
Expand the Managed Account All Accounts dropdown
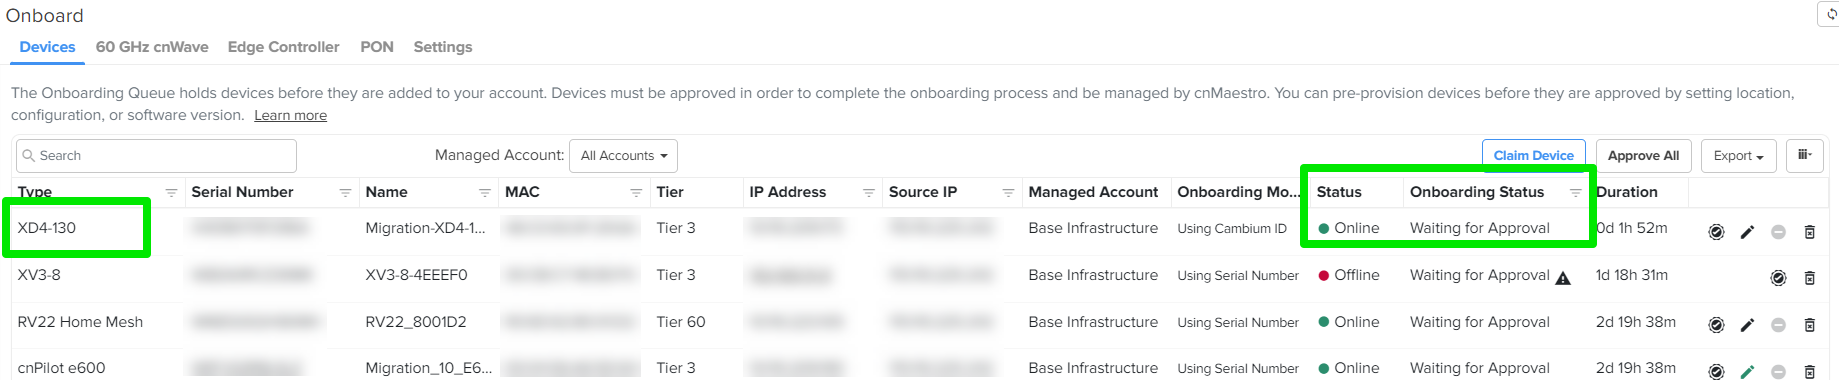pos(624,156)
